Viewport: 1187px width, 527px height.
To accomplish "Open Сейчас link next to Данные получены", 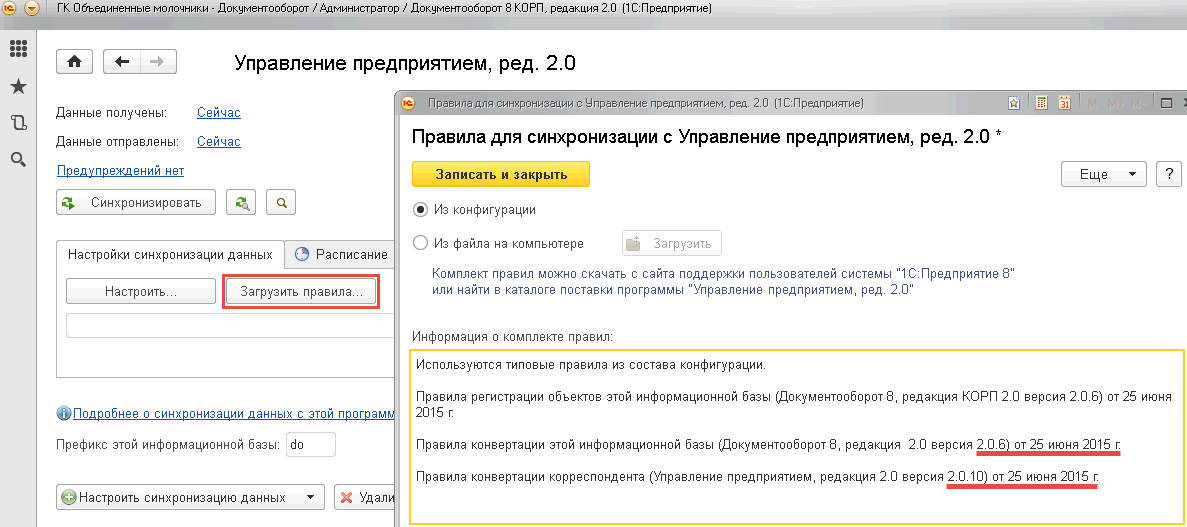I will [x=219, y=113].
